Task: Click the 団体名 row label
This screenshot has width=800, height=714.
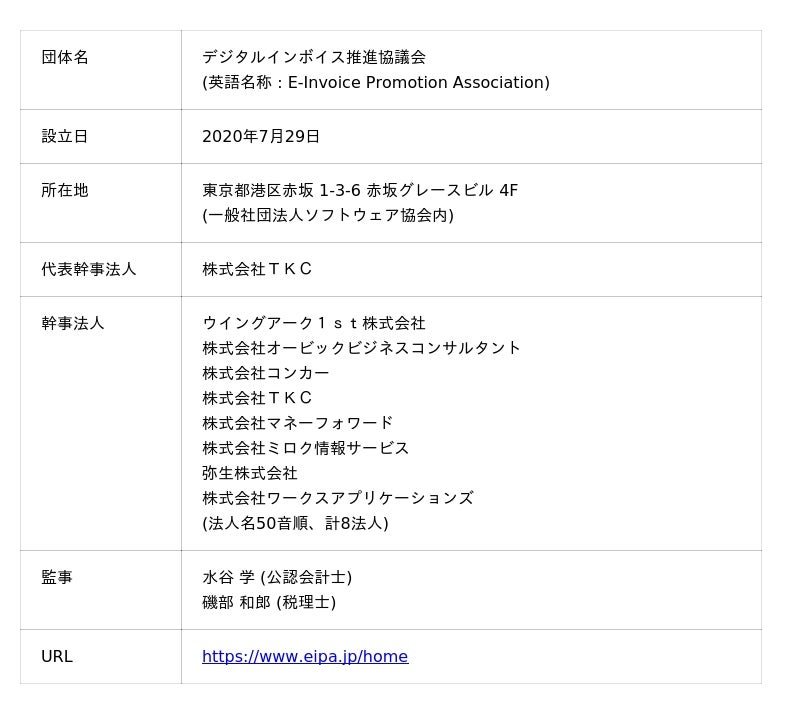Action: click(x=65, y=58)
